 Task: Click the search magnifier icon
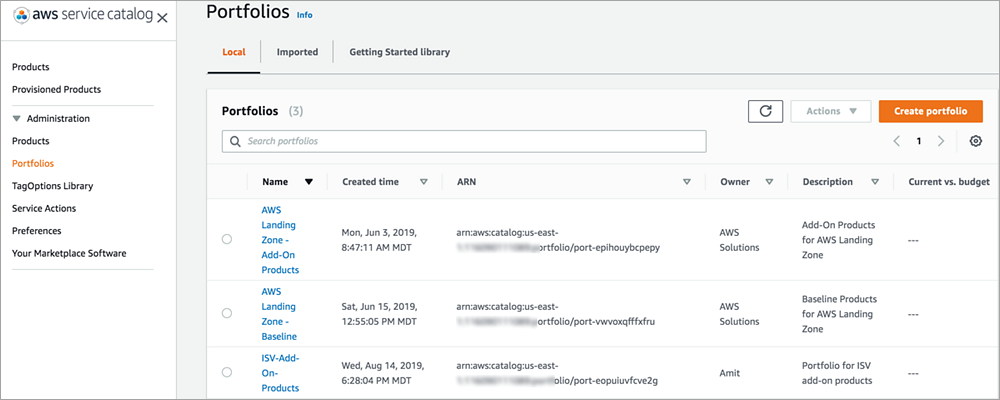pyautogui.click(x=235, y=141)
